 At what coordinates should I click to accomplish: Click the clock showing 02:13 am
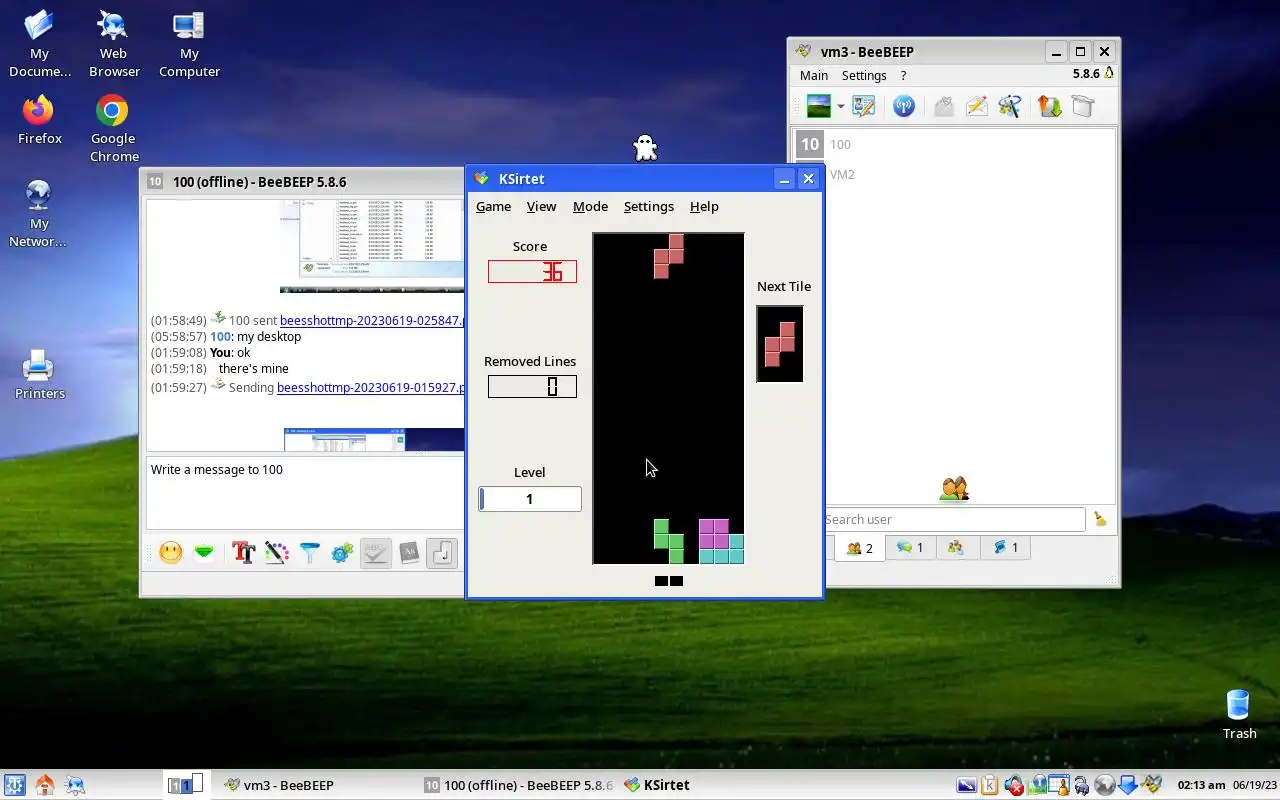point(1202,785)
